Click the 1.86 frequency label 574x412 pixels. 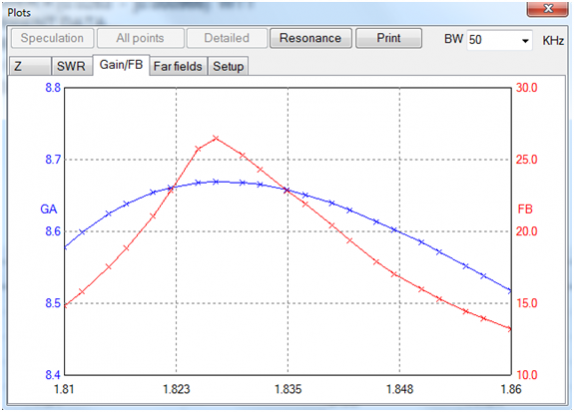click(x=511, y=389)
